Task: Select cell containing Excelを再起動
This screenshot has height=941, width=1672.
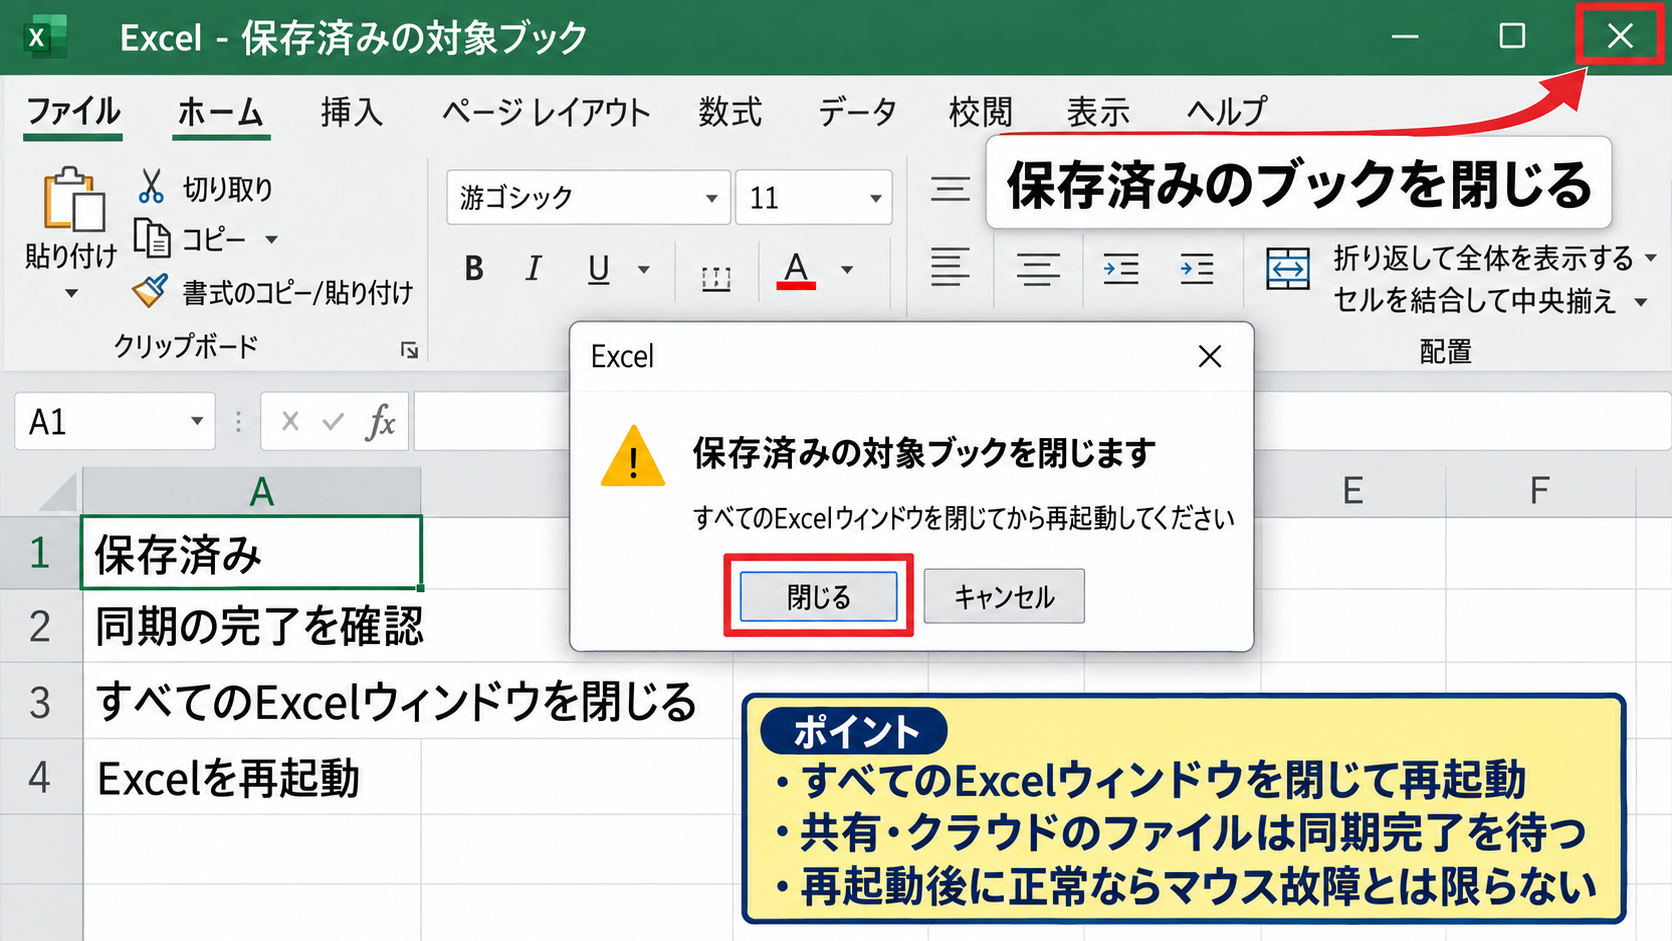Action: 251,777
